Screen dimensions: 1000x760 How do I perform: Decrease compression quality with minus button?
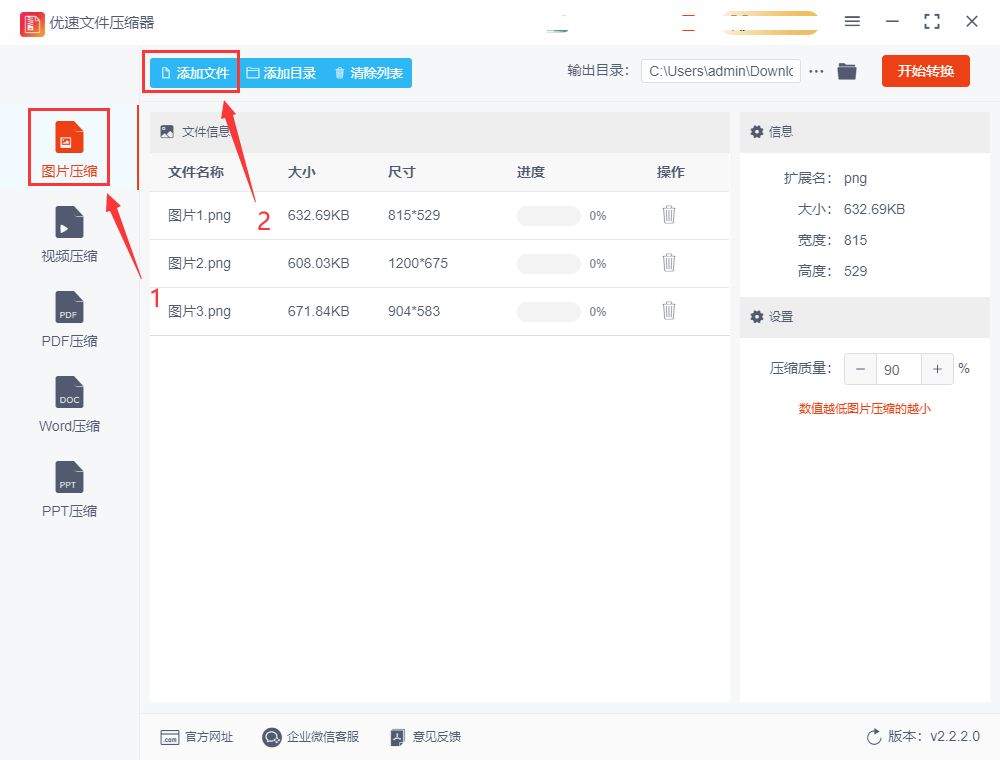tap(860, 369)
